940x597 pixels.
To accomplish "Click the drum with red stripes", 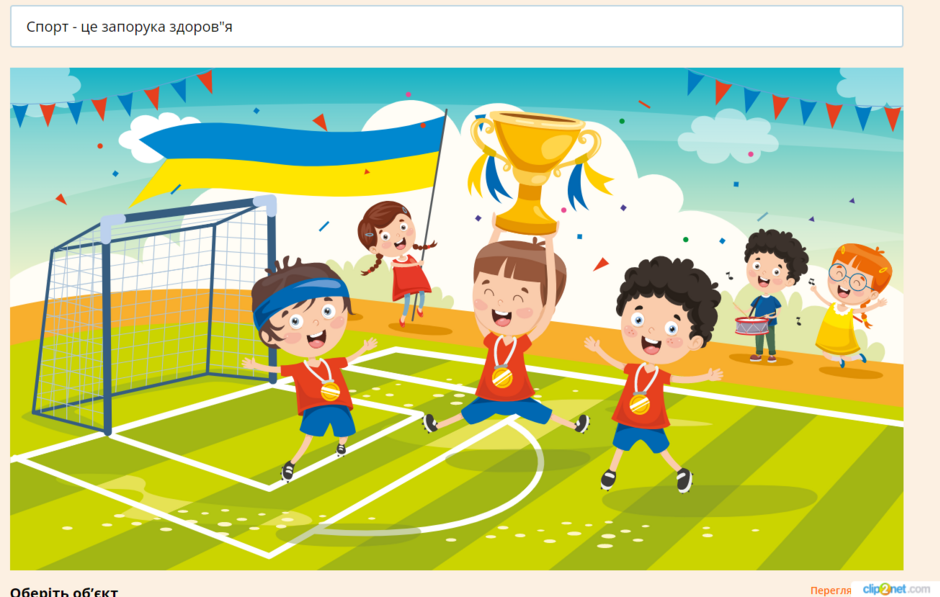I will (752, 326).
